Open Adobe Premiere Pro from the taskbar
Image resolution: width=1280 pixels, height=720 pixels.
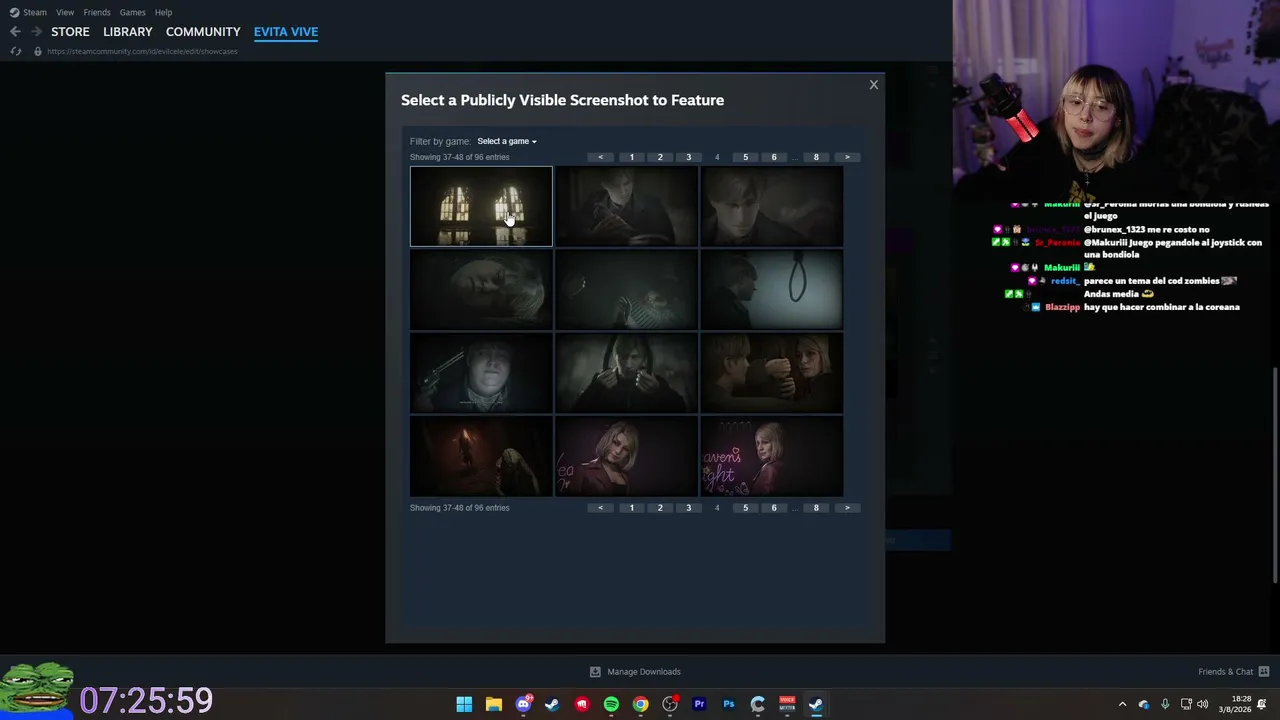pyautogui.click(x=699, y=704)
